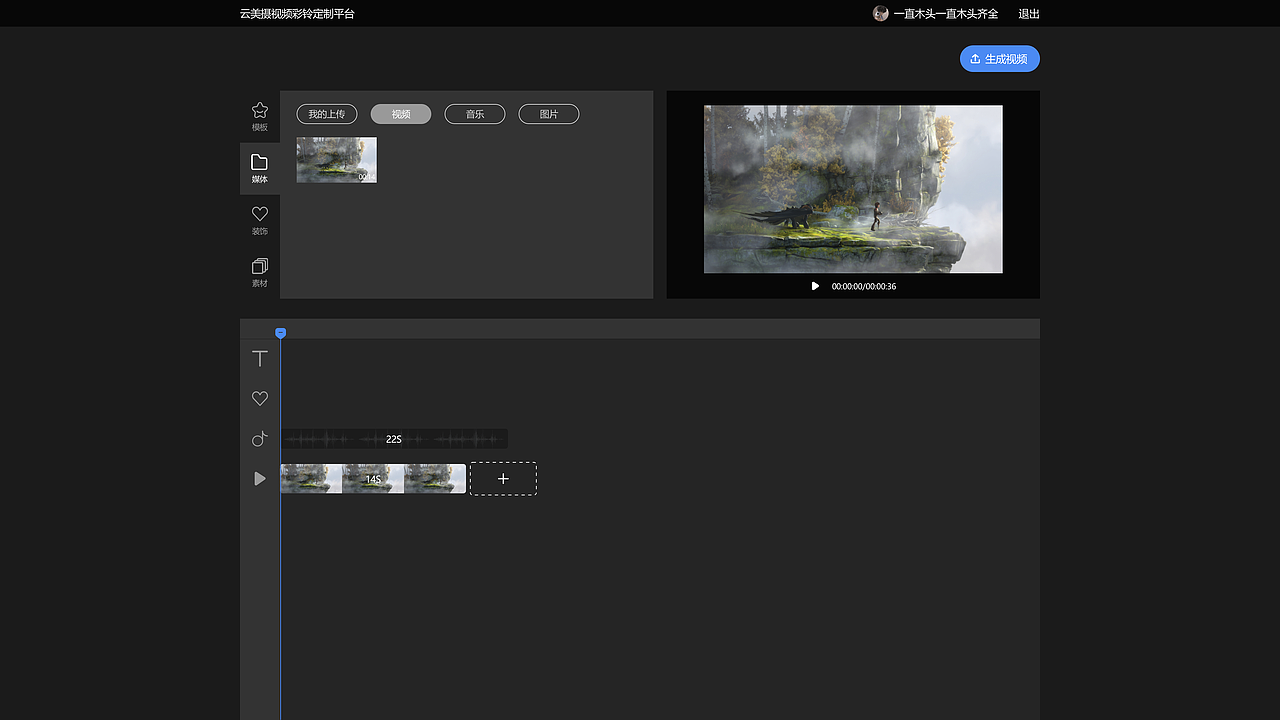The height and width of the screenshot is (720, 1280).
Task: Select the heart decoration track icon
Action: click(260, 398)
